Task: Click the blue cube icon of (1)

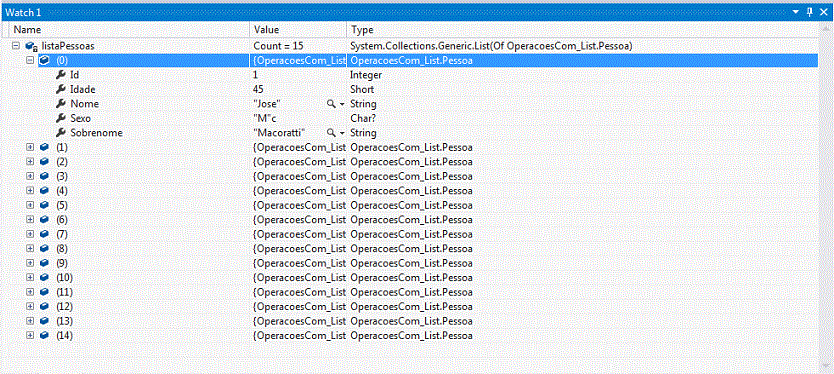Action: coord(44,147)
